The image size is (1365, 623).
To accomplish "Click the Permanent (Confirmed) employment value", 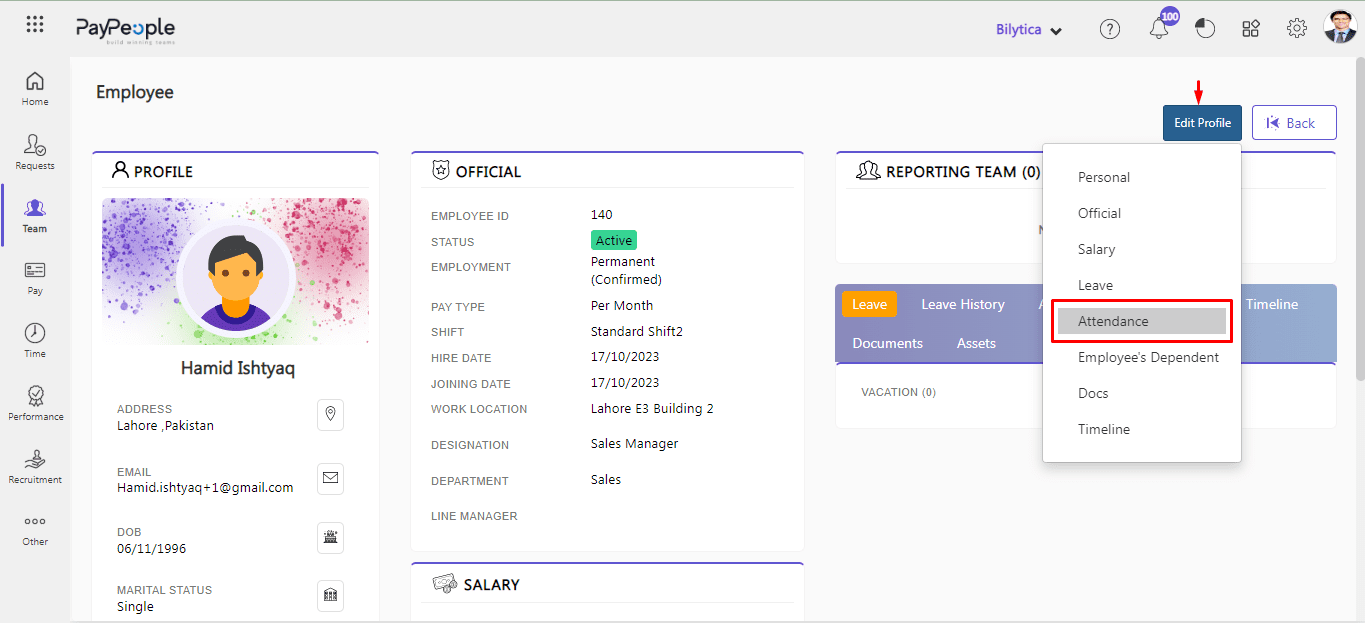I will click(626, 270).
